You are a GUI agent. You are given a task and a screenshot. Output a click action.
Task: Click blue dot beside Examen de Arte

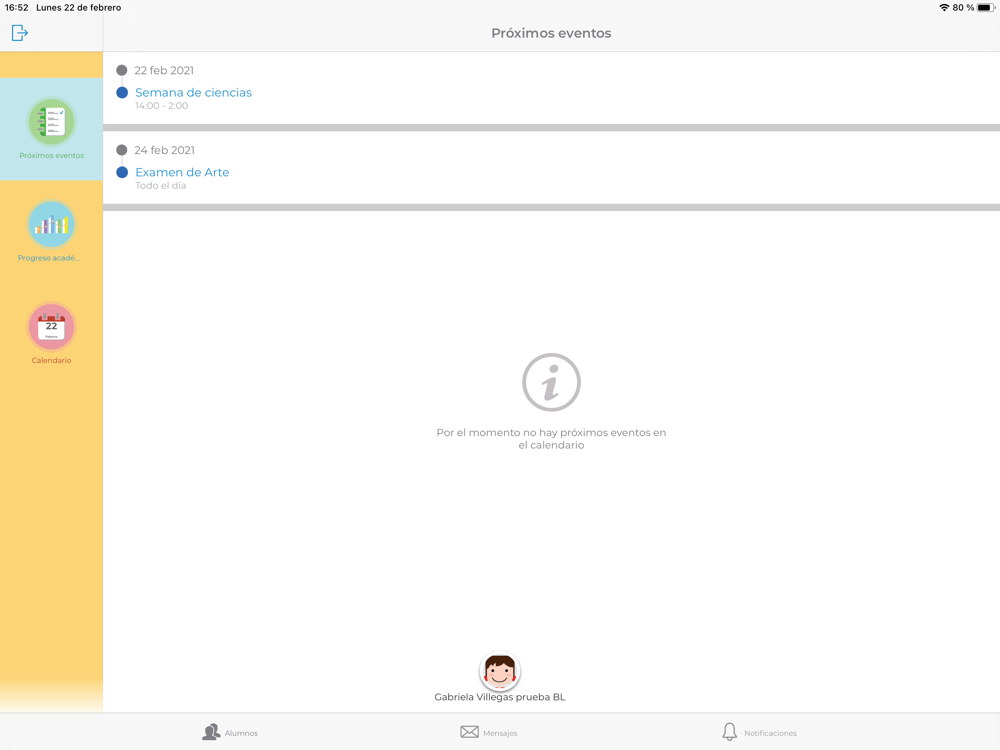point(122,172)
